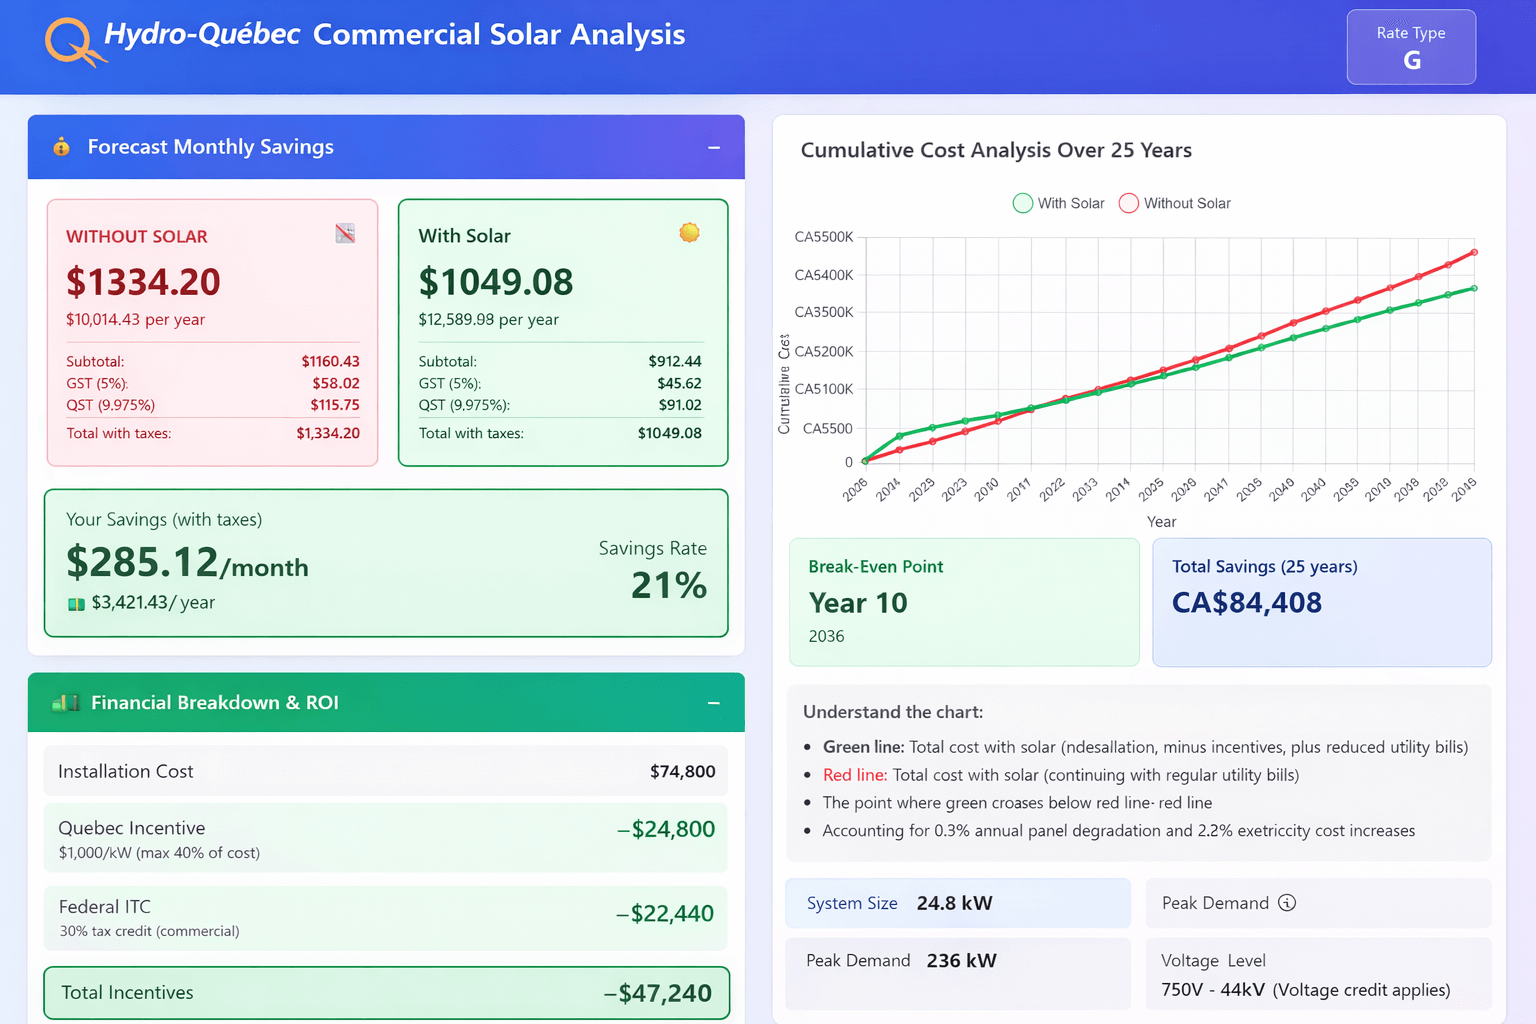Click the '$1,000/kW (max 40% of cost)' note

[159, 853]
